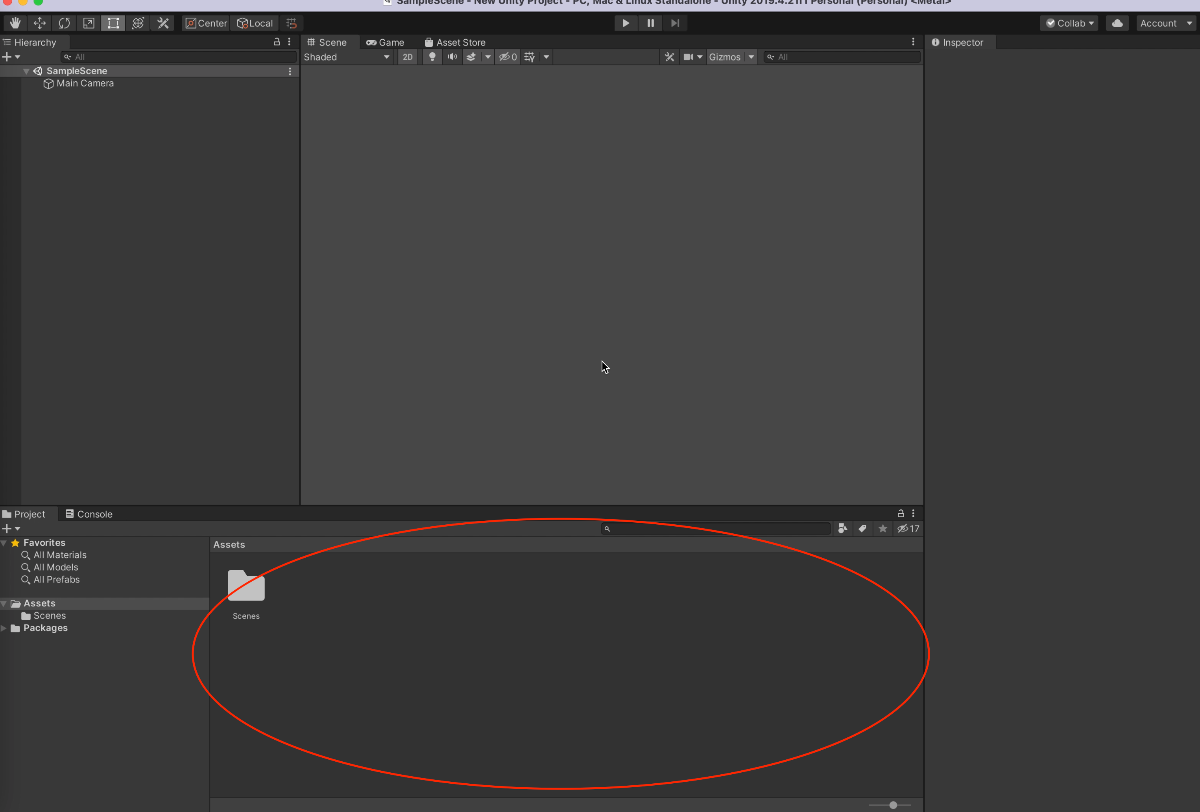Open the Shaded draw mode dropdown

[x=347, y=57]
